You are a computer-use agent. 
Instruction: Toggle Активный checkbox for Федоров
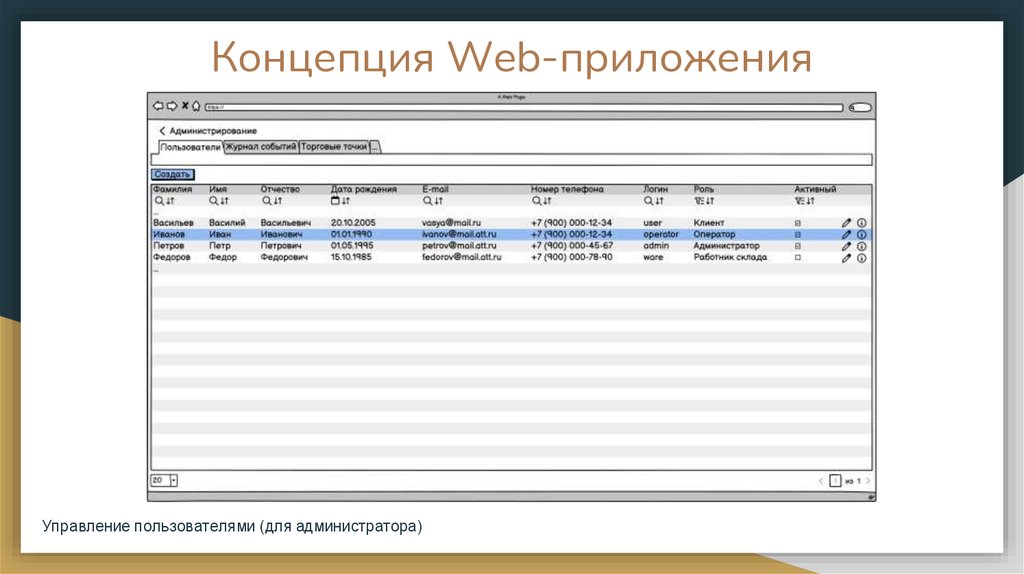pyautogui.click(x=797, y=257)
